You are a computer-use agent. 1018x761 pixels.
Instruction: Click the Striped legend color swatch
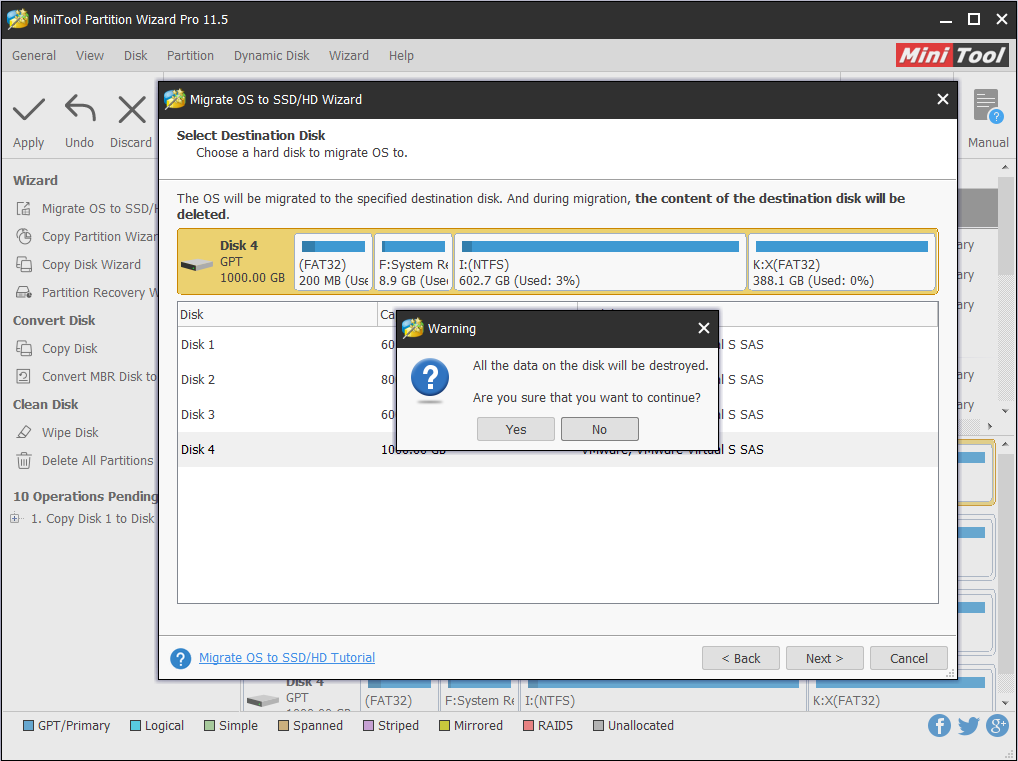click(368, 726)
